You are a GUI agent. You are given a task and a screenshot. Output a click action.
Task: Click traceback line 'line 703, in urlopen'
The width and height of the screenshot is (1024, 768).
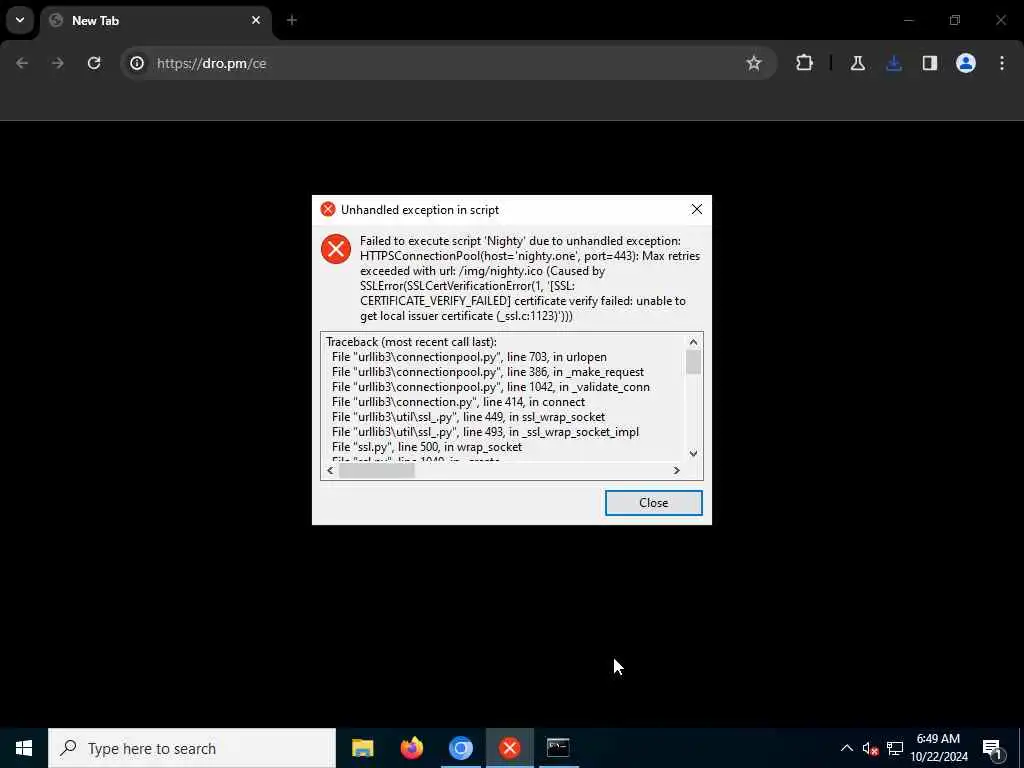point(469,357)
